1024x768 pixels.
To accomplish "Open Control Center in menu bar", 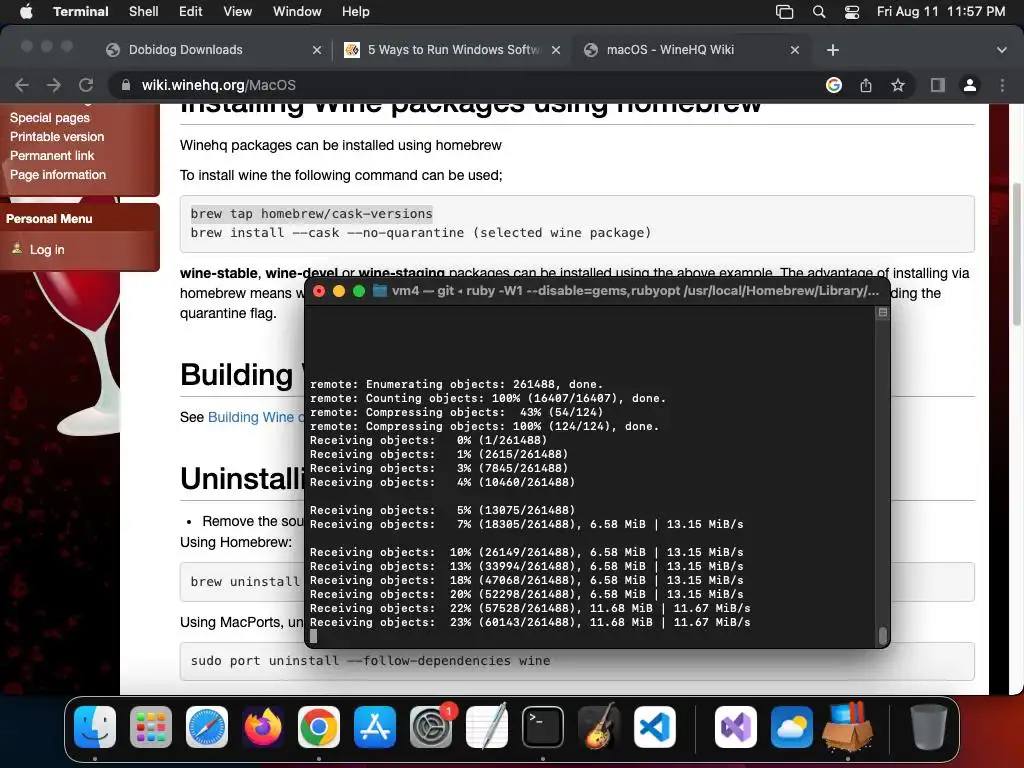I will 852,12.
